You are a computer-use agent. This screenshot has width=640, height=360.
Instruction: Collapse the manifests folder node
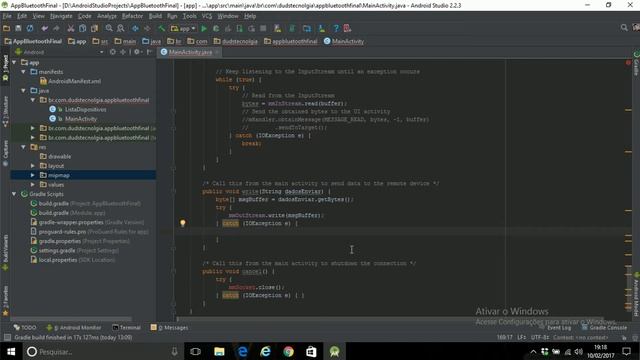(x=24, y=72)
